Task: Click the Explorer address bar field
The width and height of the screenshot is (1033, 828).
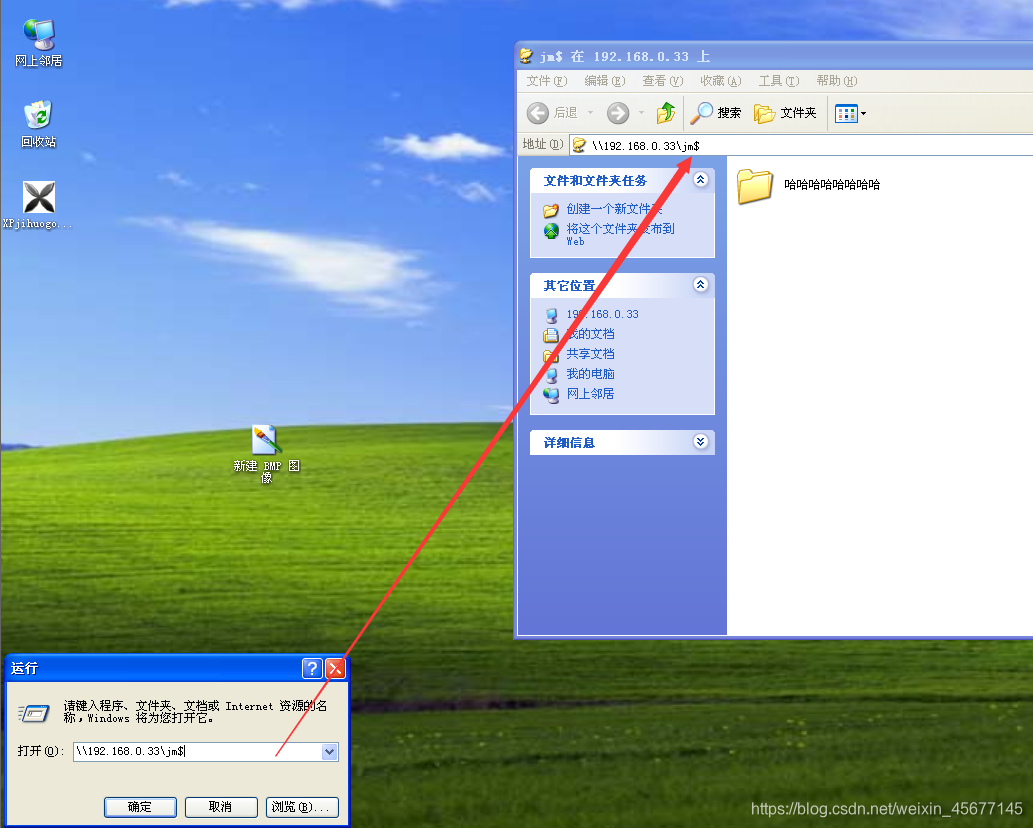Action: point(800,146)
